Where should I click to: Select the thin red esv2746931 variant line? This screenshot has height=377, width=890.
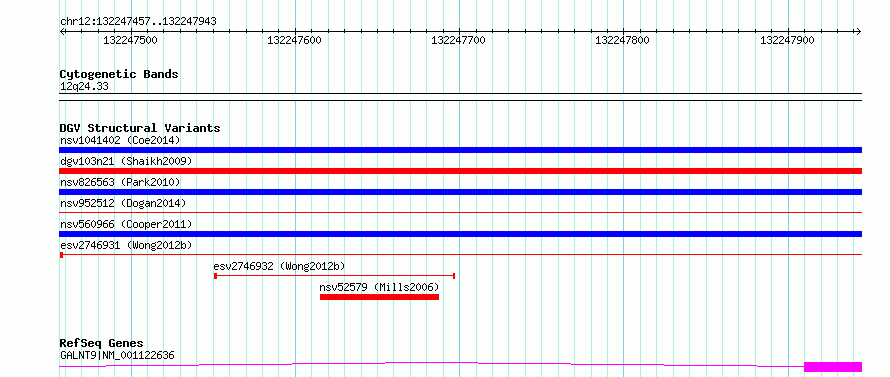460,255
